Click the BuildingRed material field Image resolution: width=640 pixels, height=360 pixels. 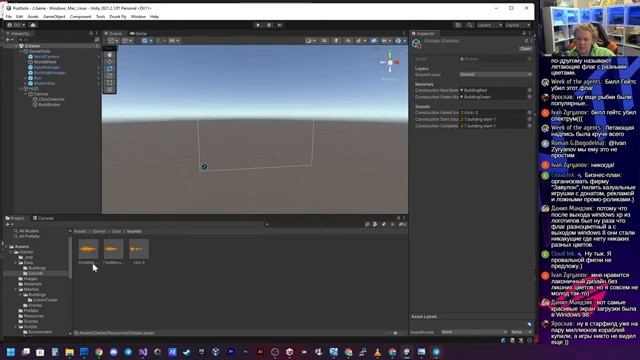pos(493,90)
